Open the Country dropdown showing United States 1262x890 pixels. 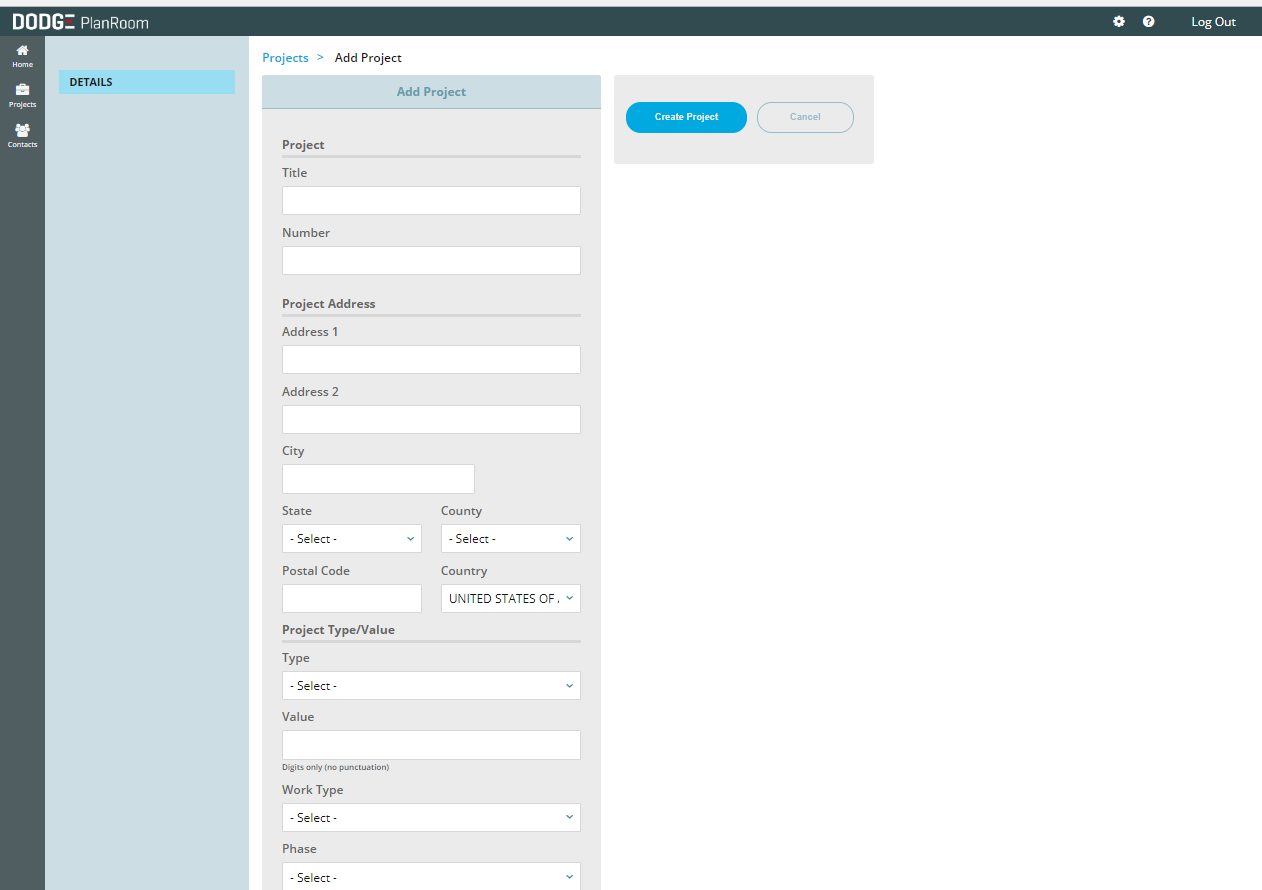tap(510, 598)
